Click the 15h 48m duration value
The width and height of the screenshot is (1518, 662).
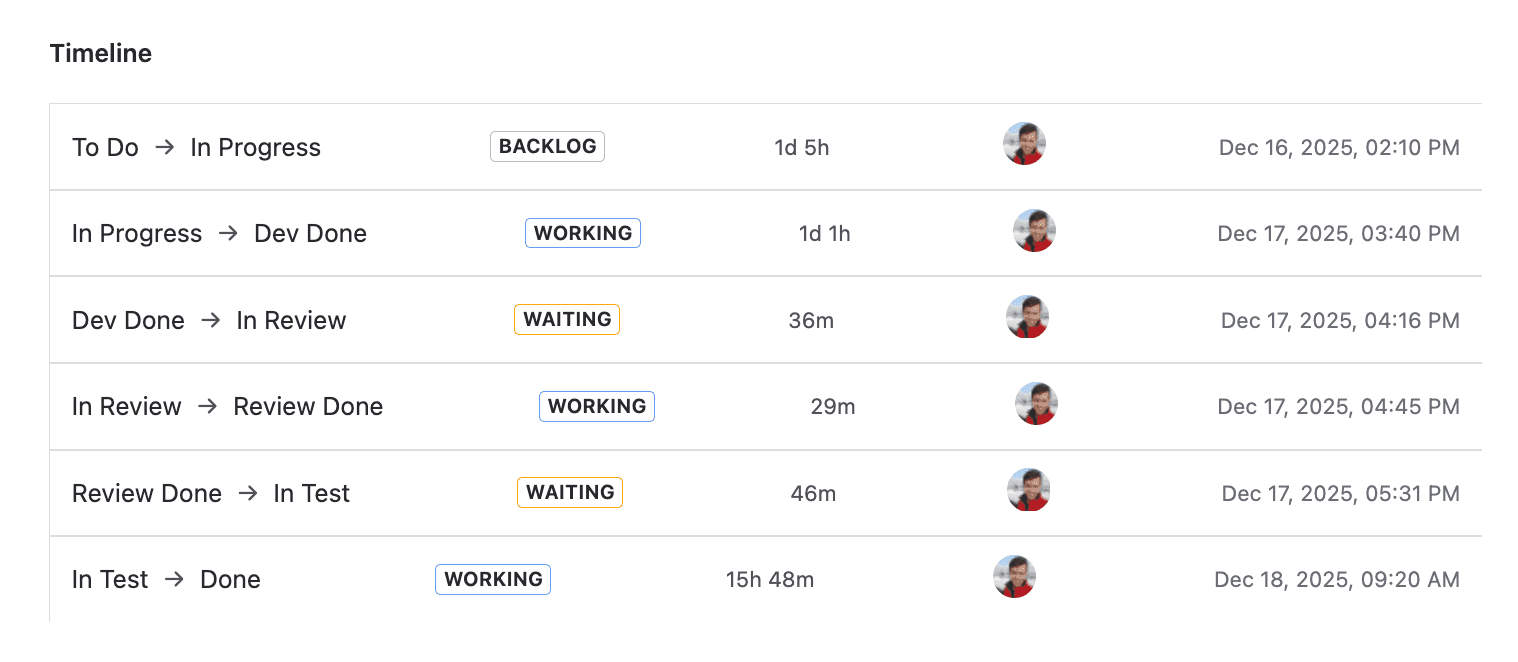click(x=769, y=580)
